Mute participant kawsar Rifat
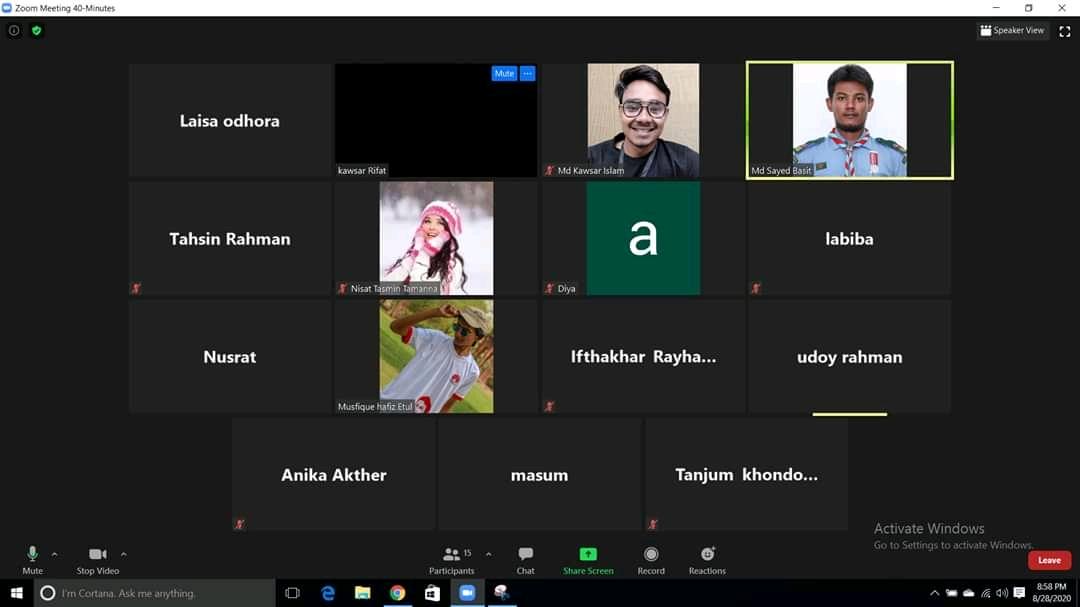The width and height of the screenshot is (1080, 607). coord(503,73)
